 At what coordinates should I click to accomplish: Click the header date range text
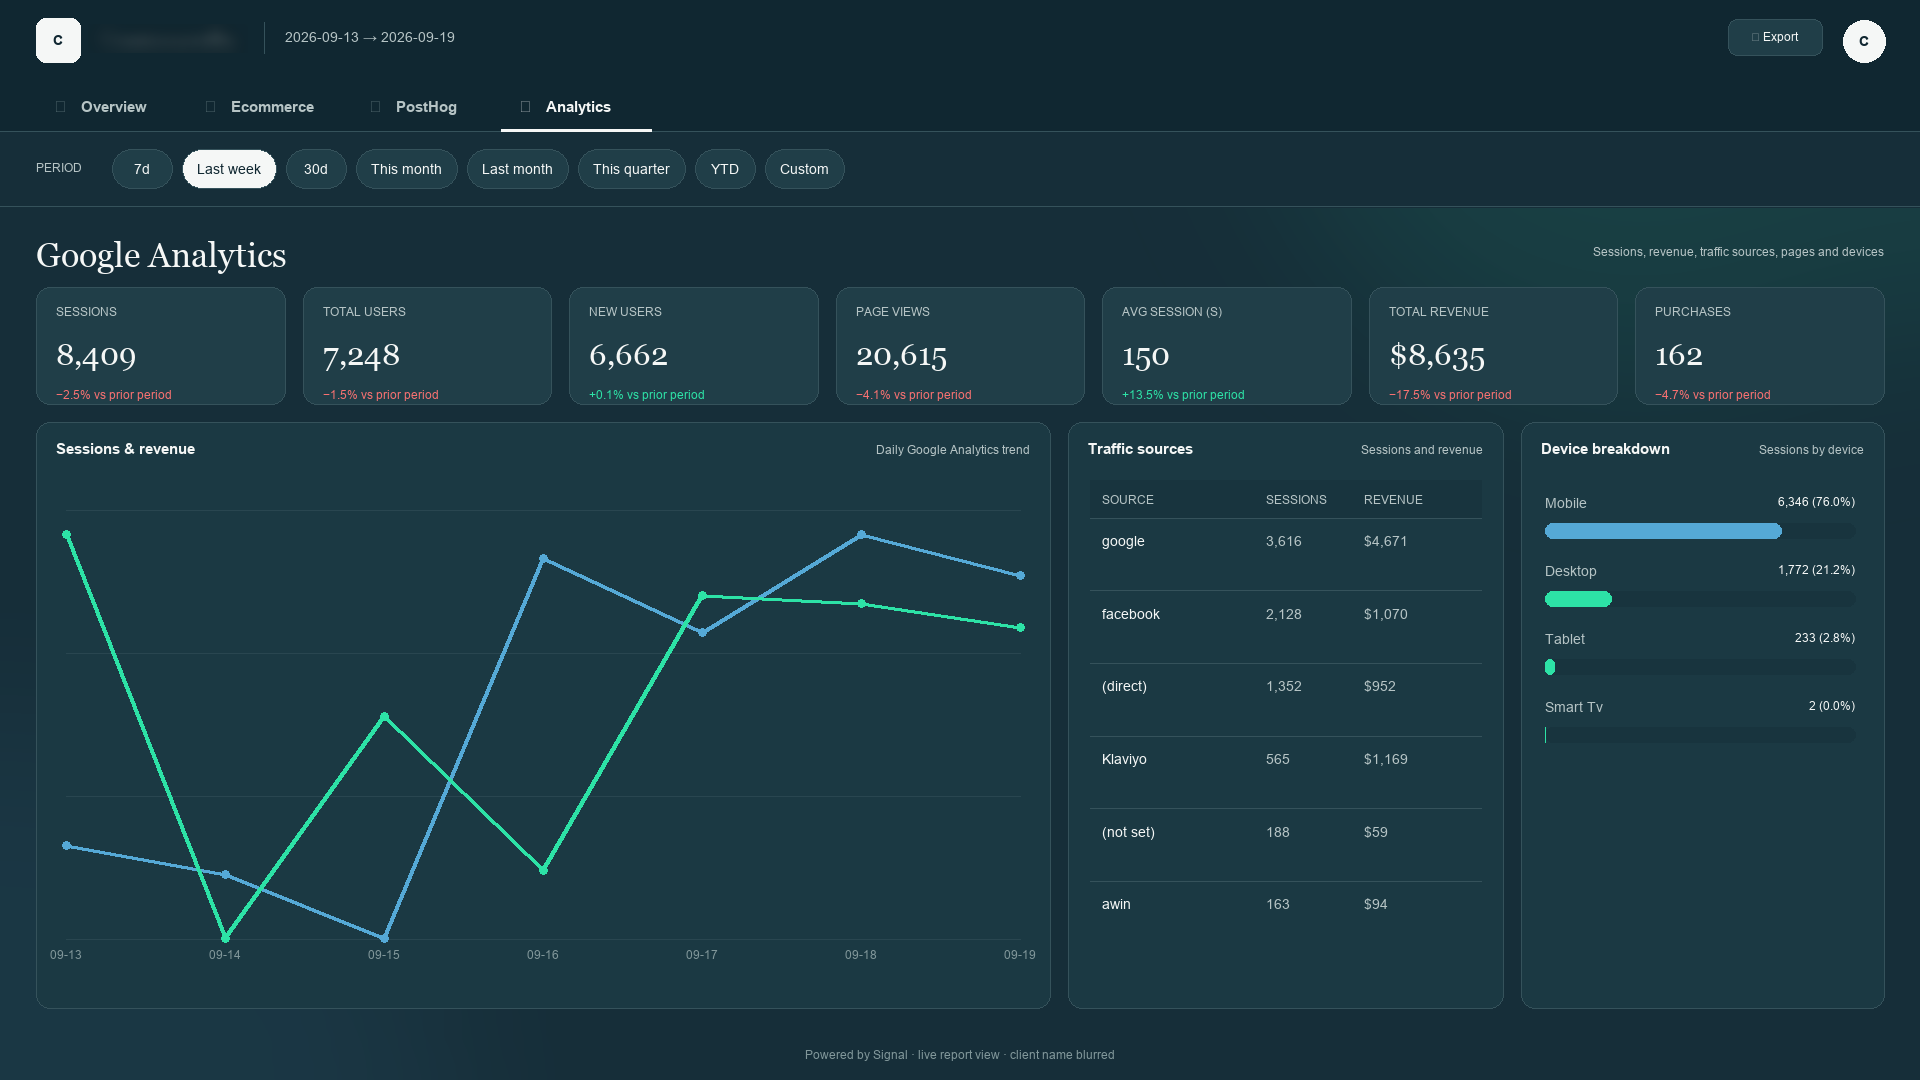click(370, 37)
